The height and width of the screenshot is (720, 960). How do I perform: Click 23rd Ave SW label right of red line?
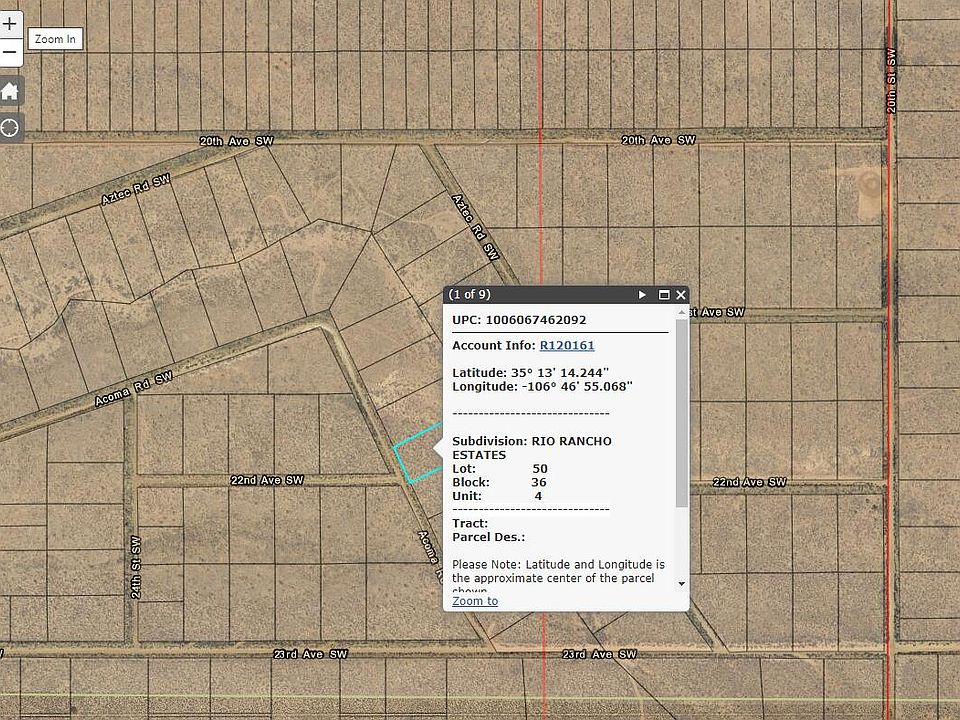[600, 654]
